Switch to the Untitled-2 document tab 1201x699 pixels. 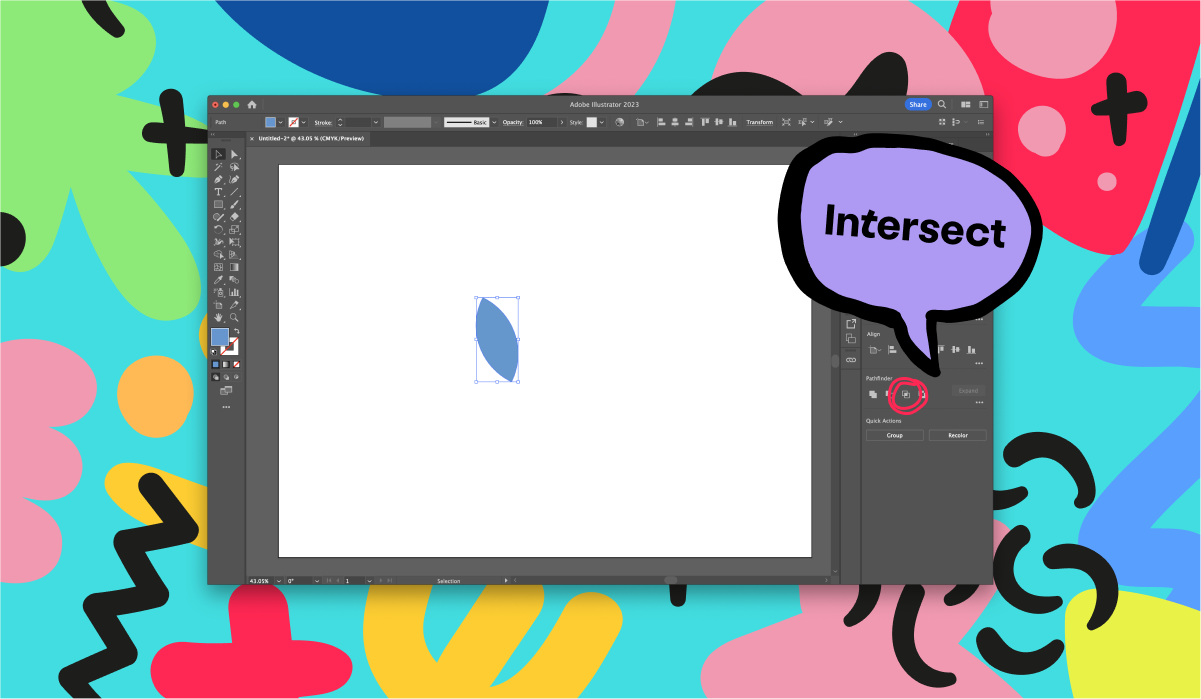pos(310,138)
